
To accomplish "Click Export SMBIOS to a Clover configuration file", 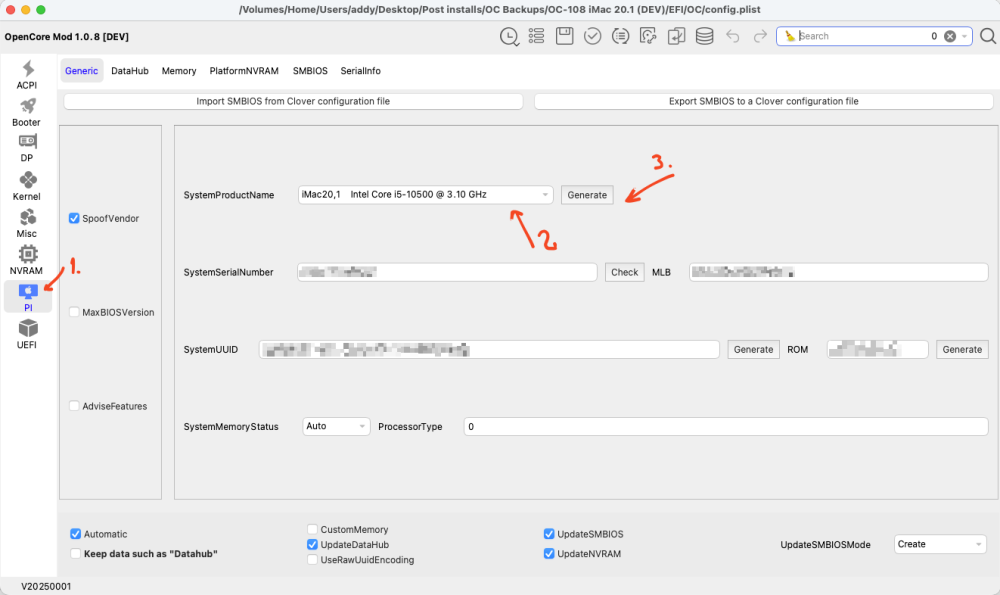I will (x=763, y=101).
